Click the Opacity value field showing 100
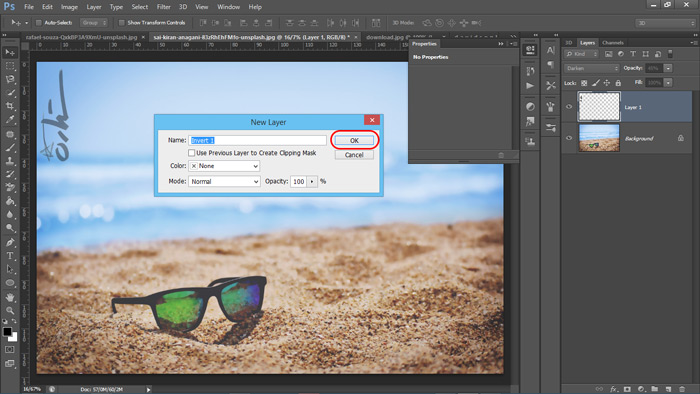Screen dimensions: 700x394 (x=299, y=182)
